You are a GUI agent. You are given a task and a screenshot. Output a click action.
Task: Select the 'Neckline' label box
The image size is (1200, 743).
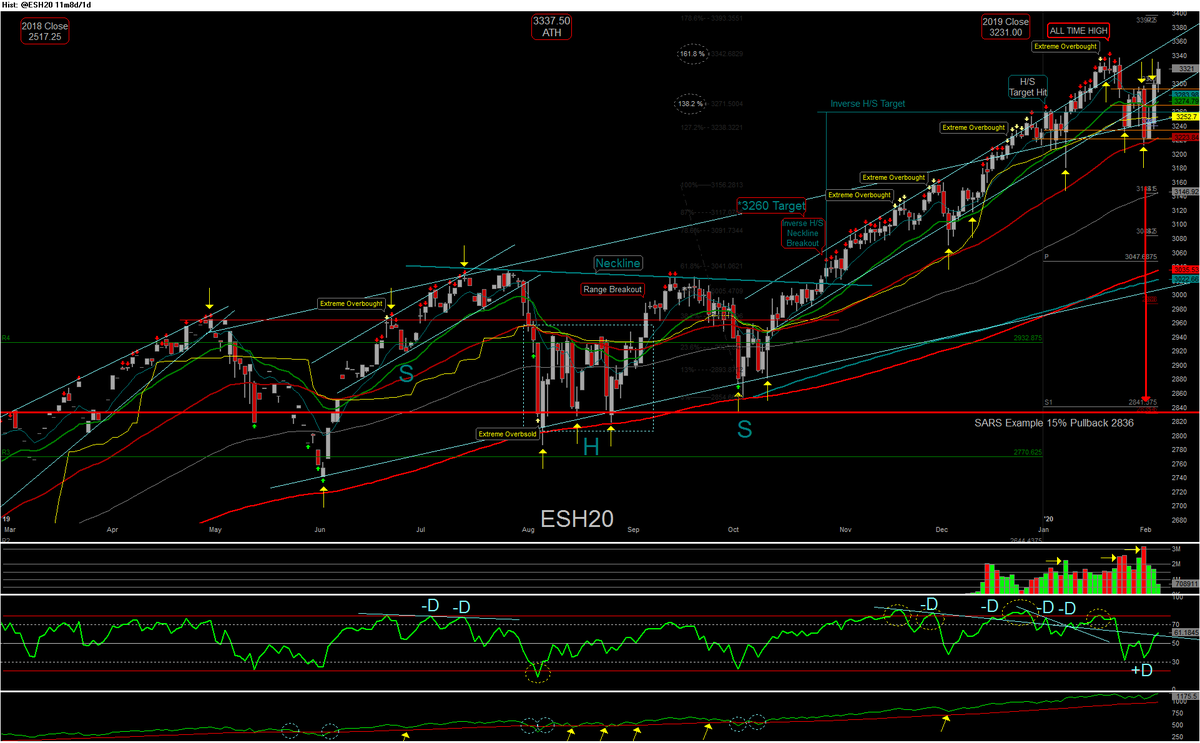[x=618, y=264]
